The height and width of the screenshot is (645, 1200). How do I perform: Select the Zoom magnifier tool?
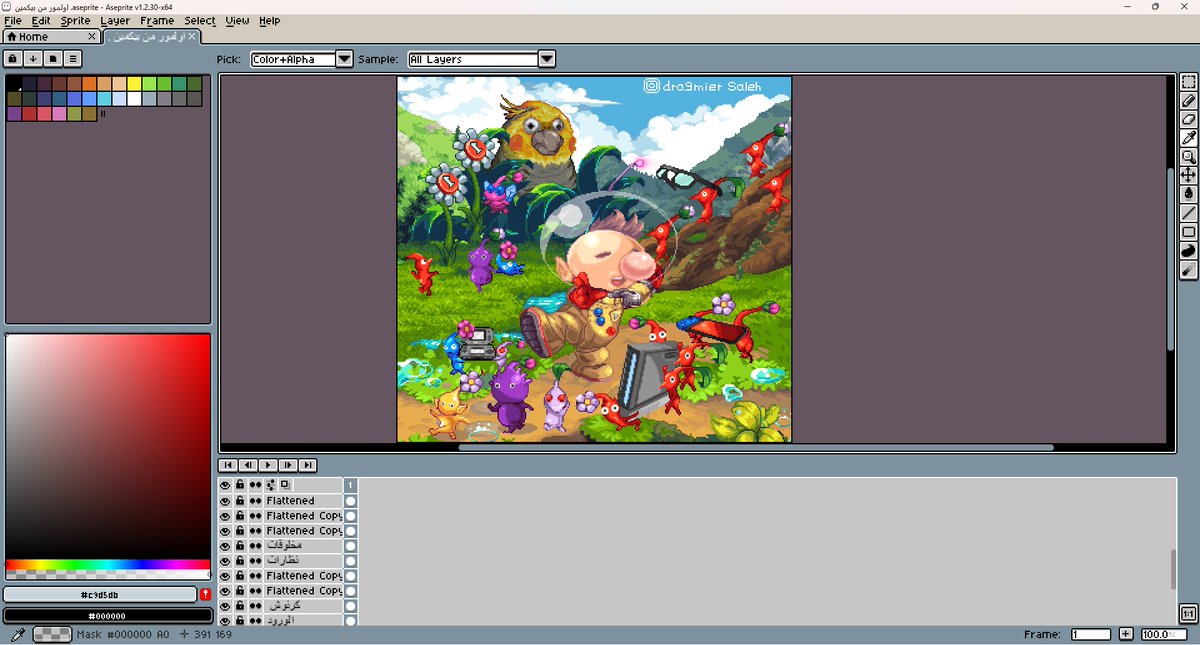pyautogui.click(x=1189, y=157)
